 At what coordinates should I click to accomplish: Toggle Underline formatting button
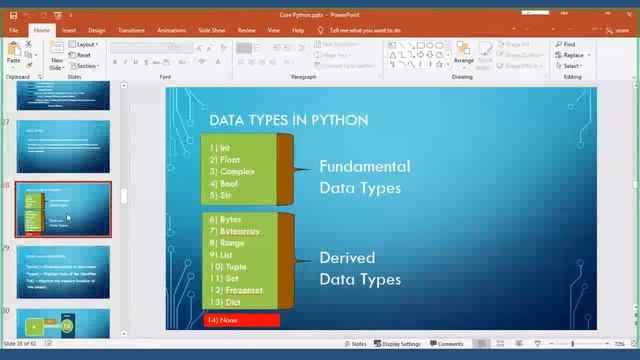135,62
